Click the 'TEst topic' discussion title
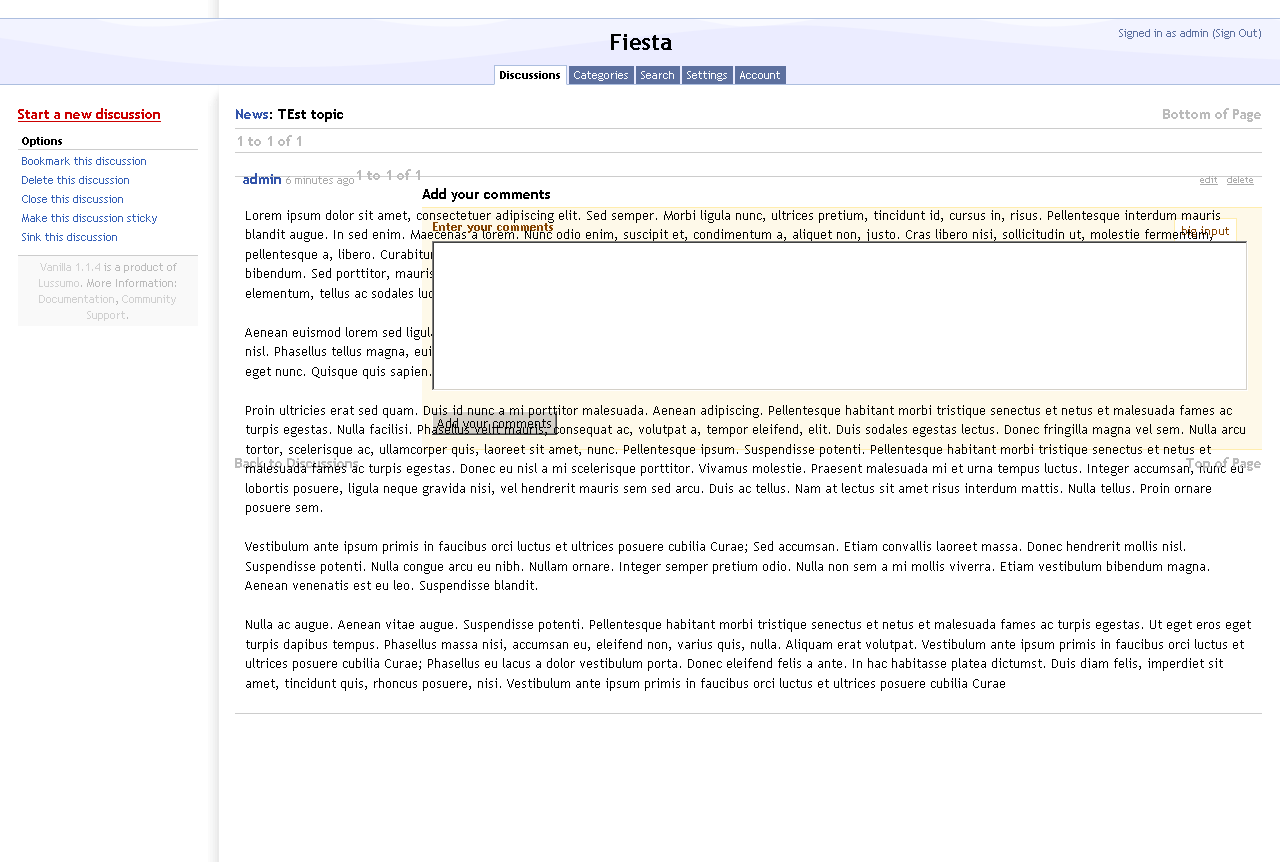 pyautogui.click(x=310, y=114)
